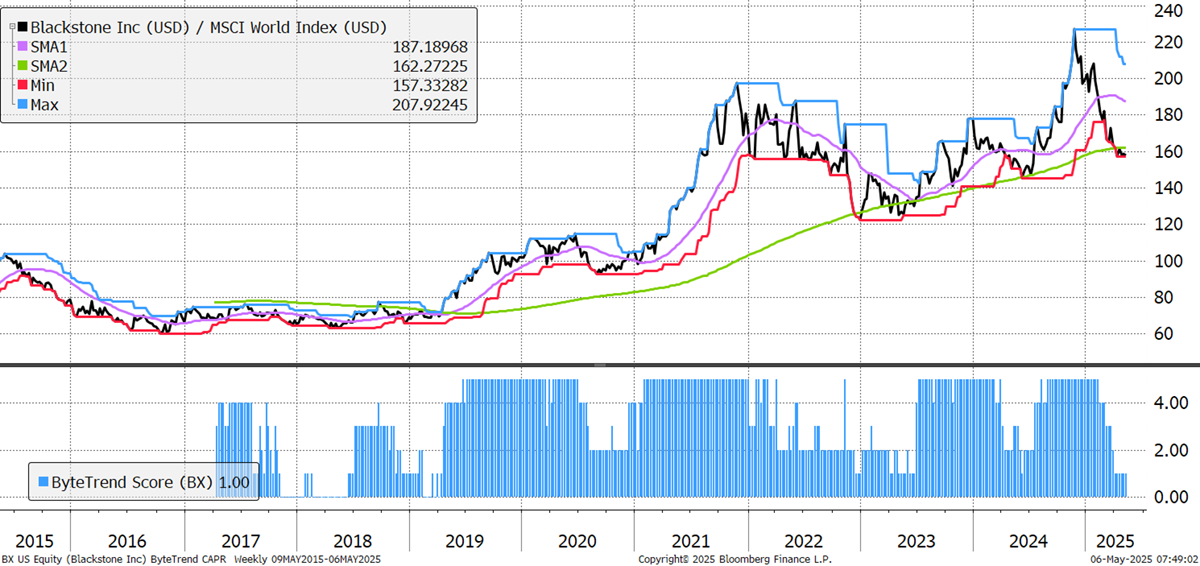Click the 60 price axis label

1165,334
